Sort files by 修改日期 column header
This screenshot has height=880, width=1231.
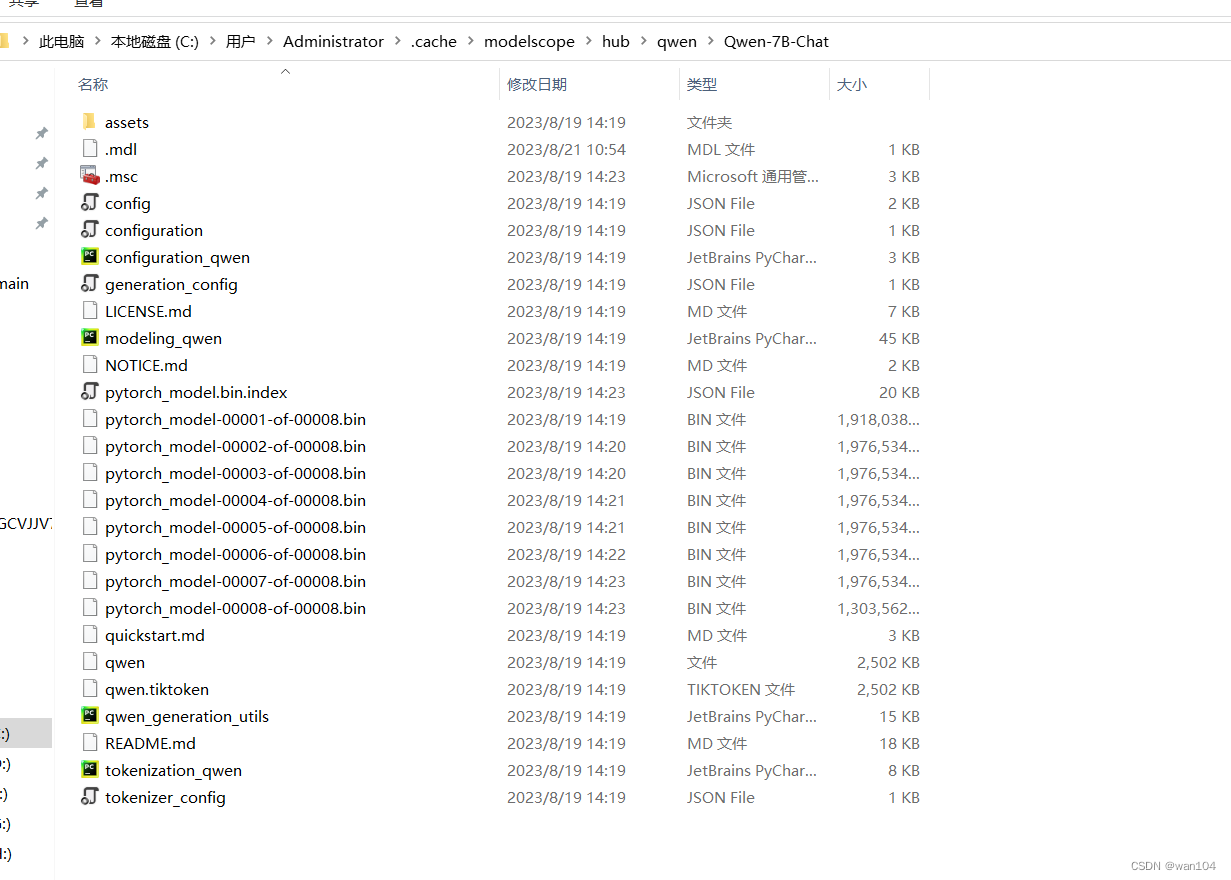point(537,85)
